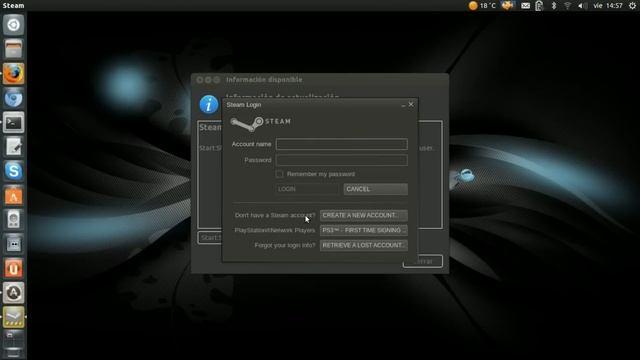Click the weather indicator showing 18 °C
This screenshot has height=360, width=640.
(x=482, y=6)
